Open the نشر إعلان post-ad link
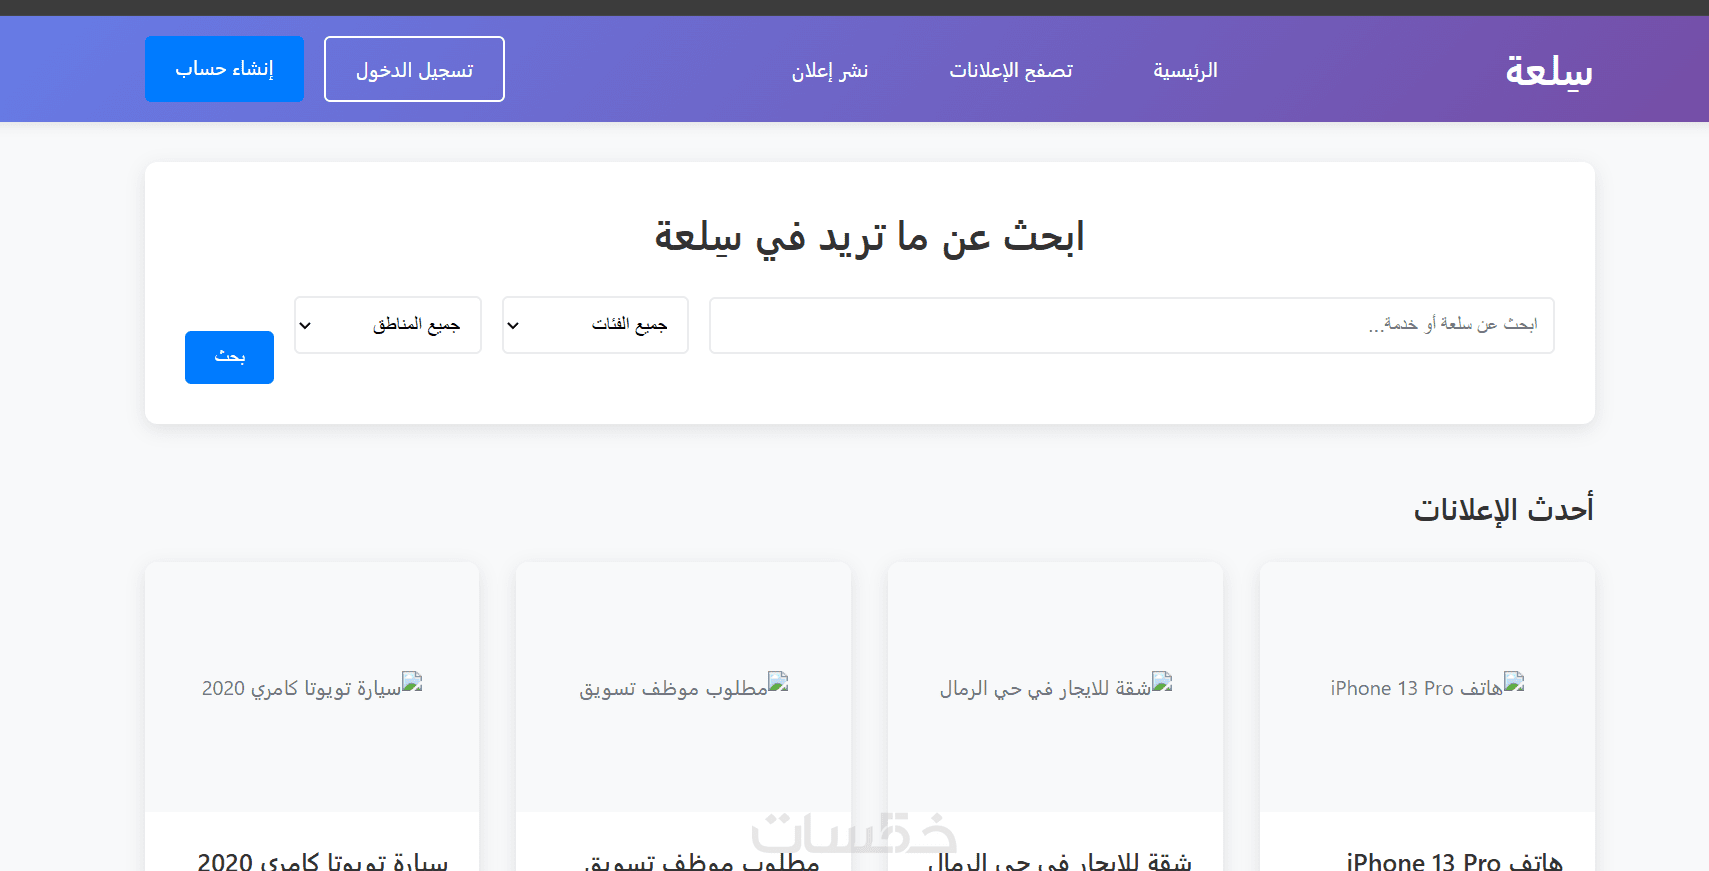This screenshot has width=1709, height=871. pyautogui.click(x=830, y=70)
